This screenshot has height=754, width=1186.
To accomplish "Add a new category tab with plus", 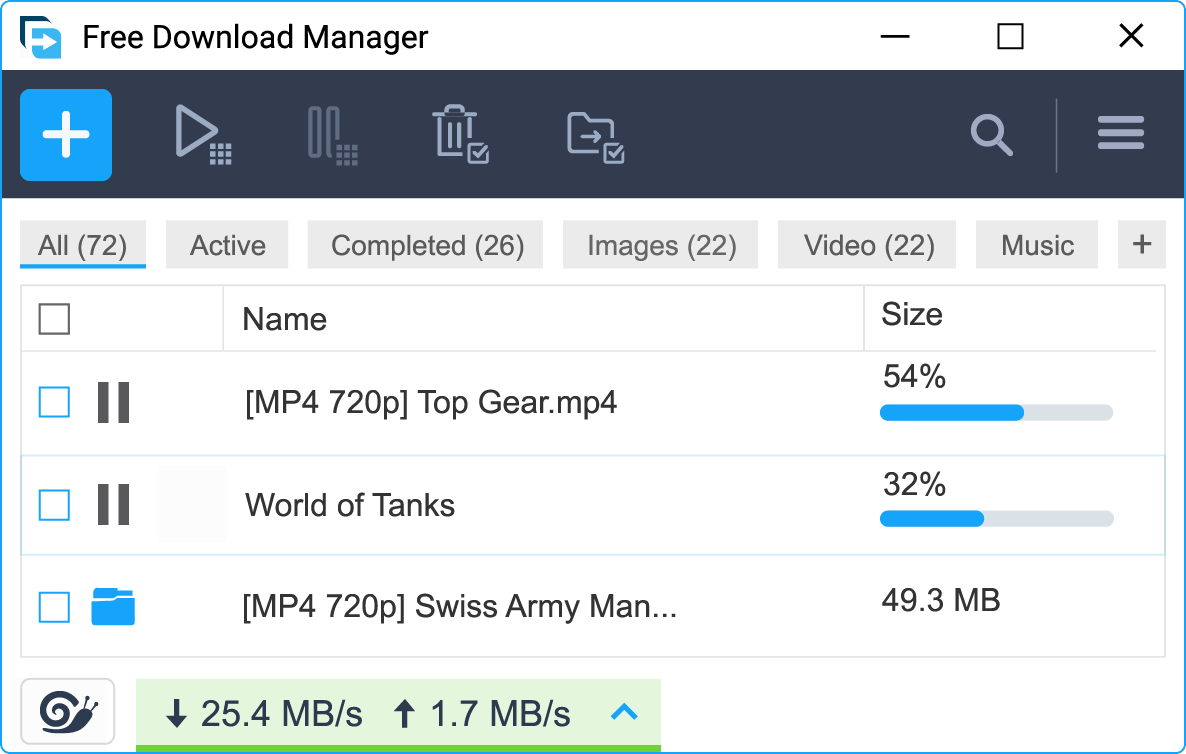I will pos(1141,244).
